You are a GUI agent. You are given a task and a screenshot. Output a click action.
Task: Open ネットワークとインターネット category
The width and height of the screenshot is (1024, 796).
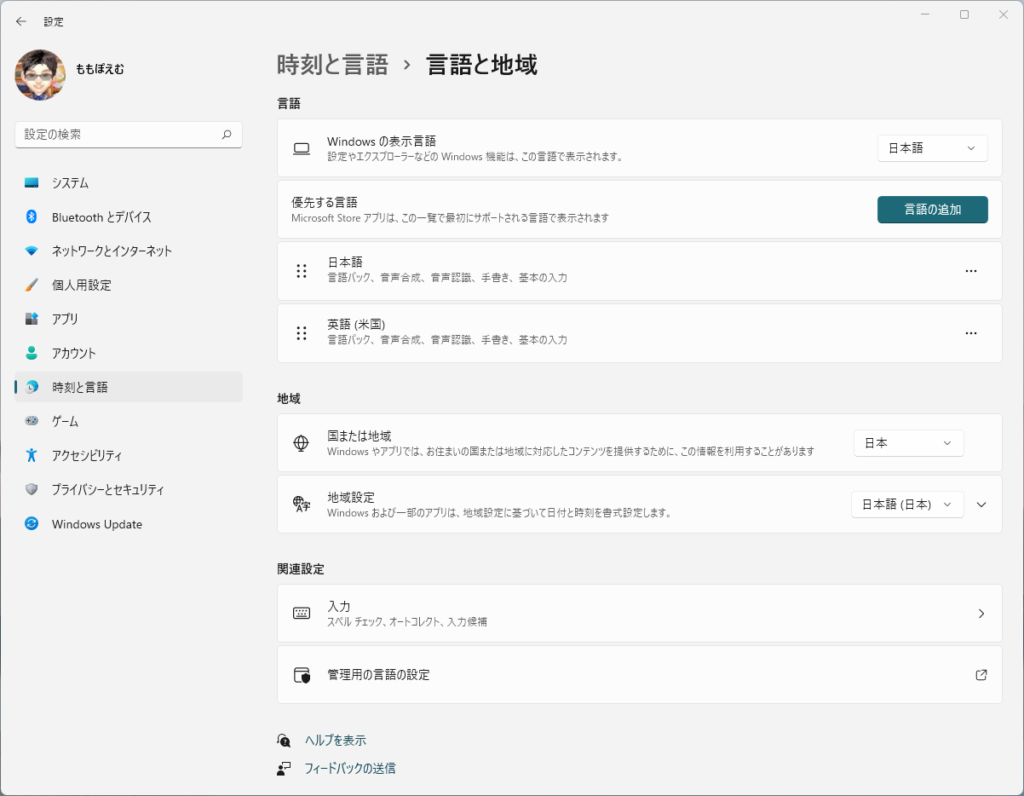(x=128, y=251)
